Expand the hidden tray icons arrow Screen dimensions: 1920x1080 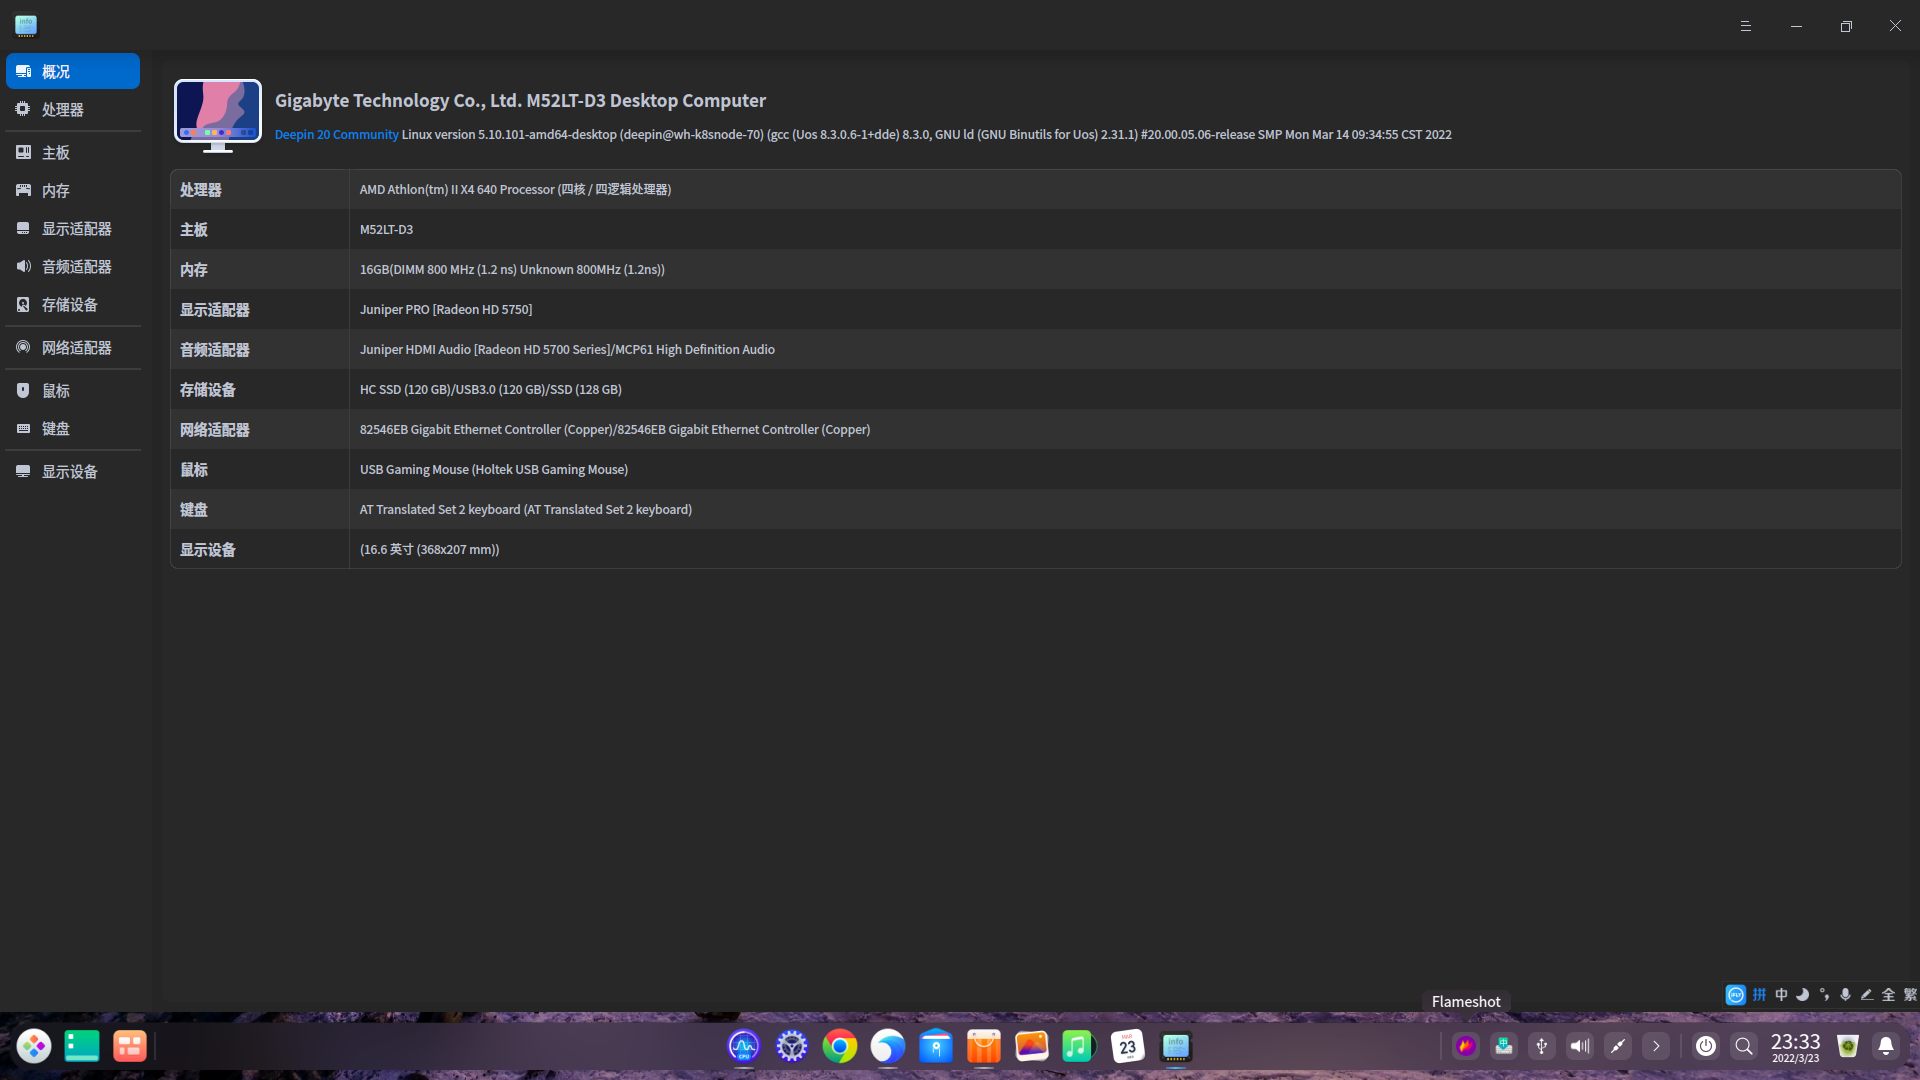(x=1656, y=1046)
